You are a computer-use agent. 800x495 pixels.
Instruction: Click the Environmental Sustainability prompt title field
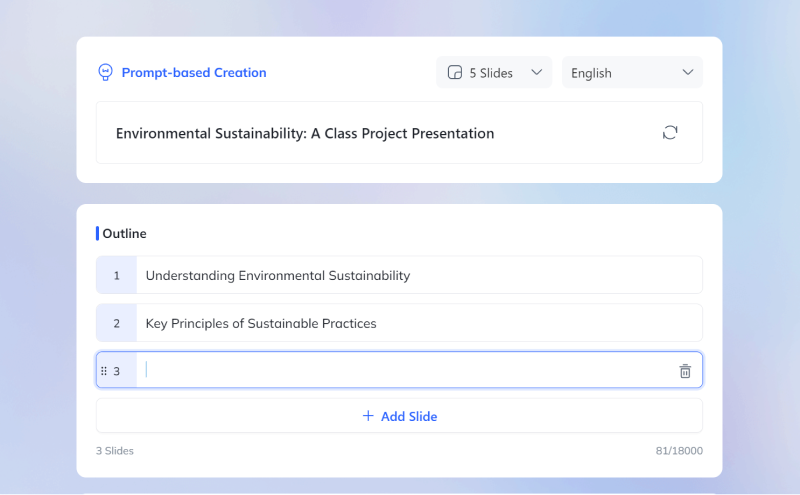click(x=305, y=133)
